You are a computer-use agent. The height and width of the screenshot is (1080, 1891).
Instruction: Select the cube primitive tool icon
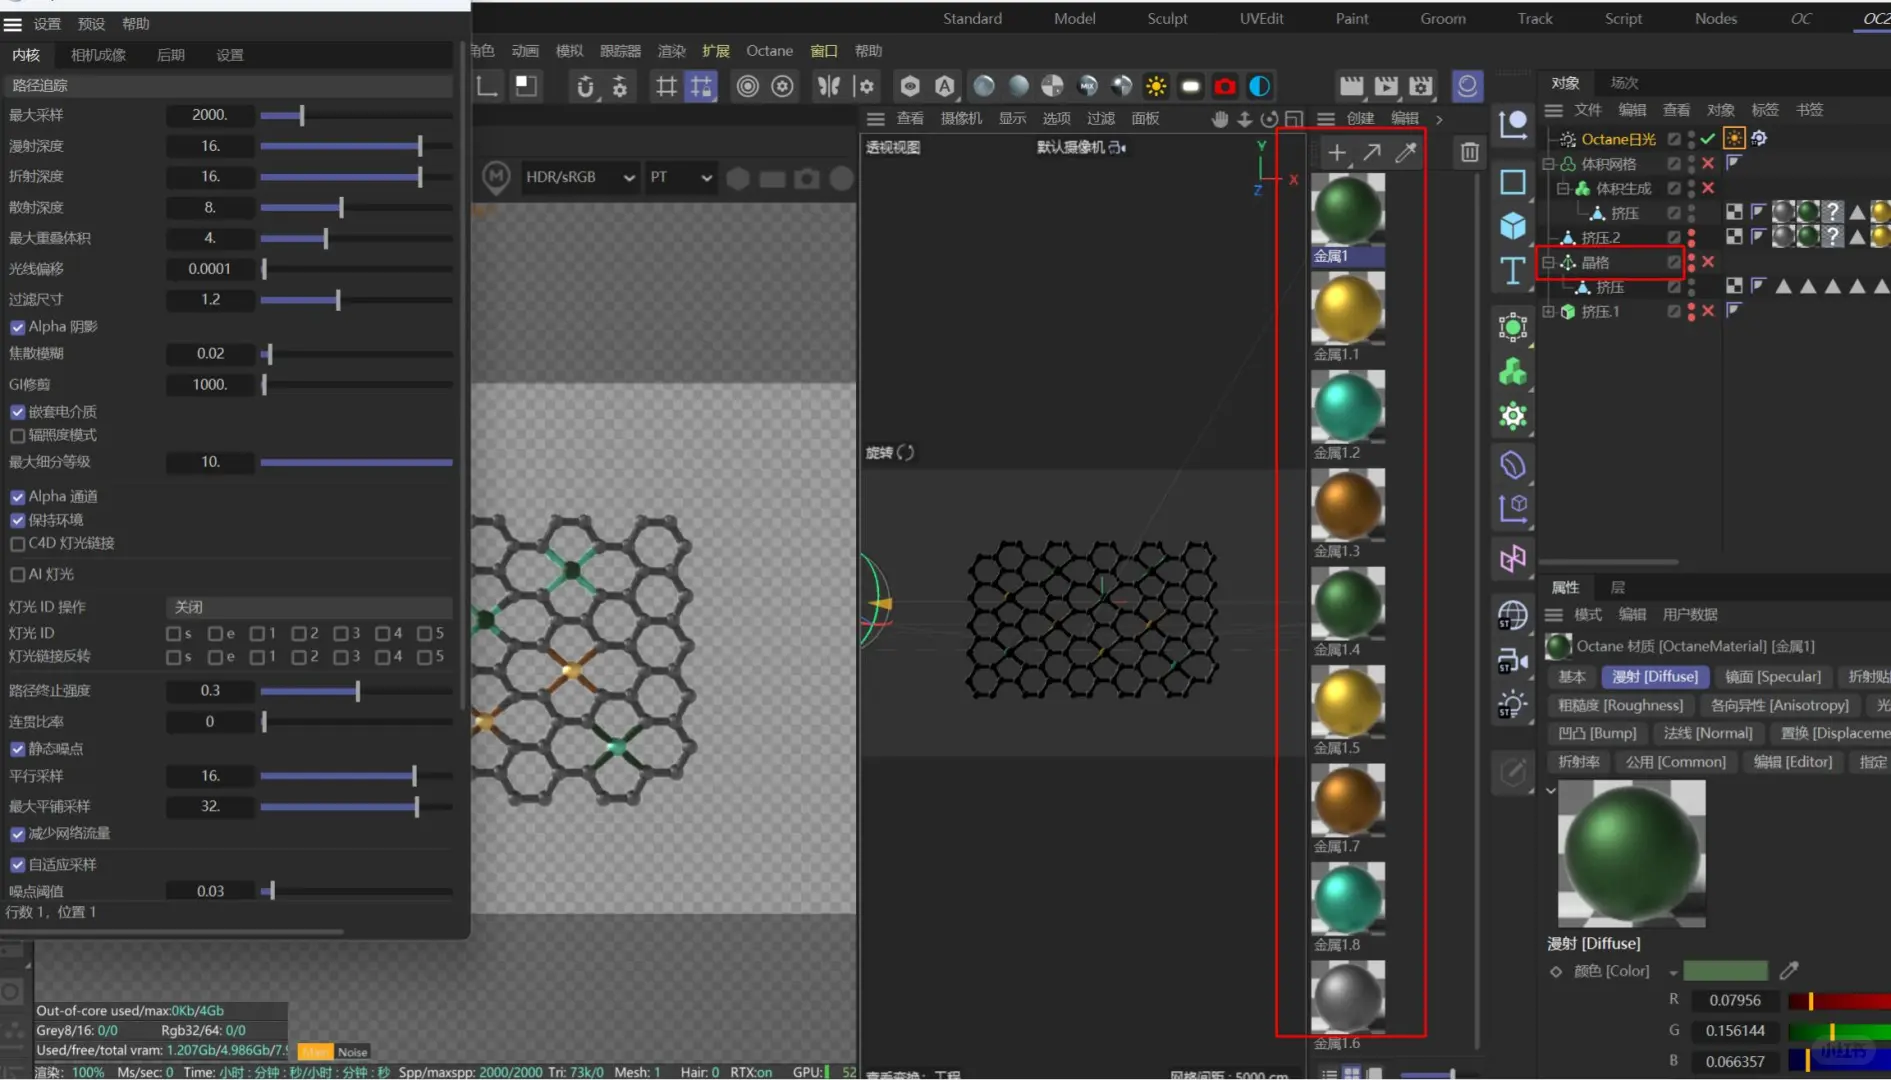click(1512, 226)
